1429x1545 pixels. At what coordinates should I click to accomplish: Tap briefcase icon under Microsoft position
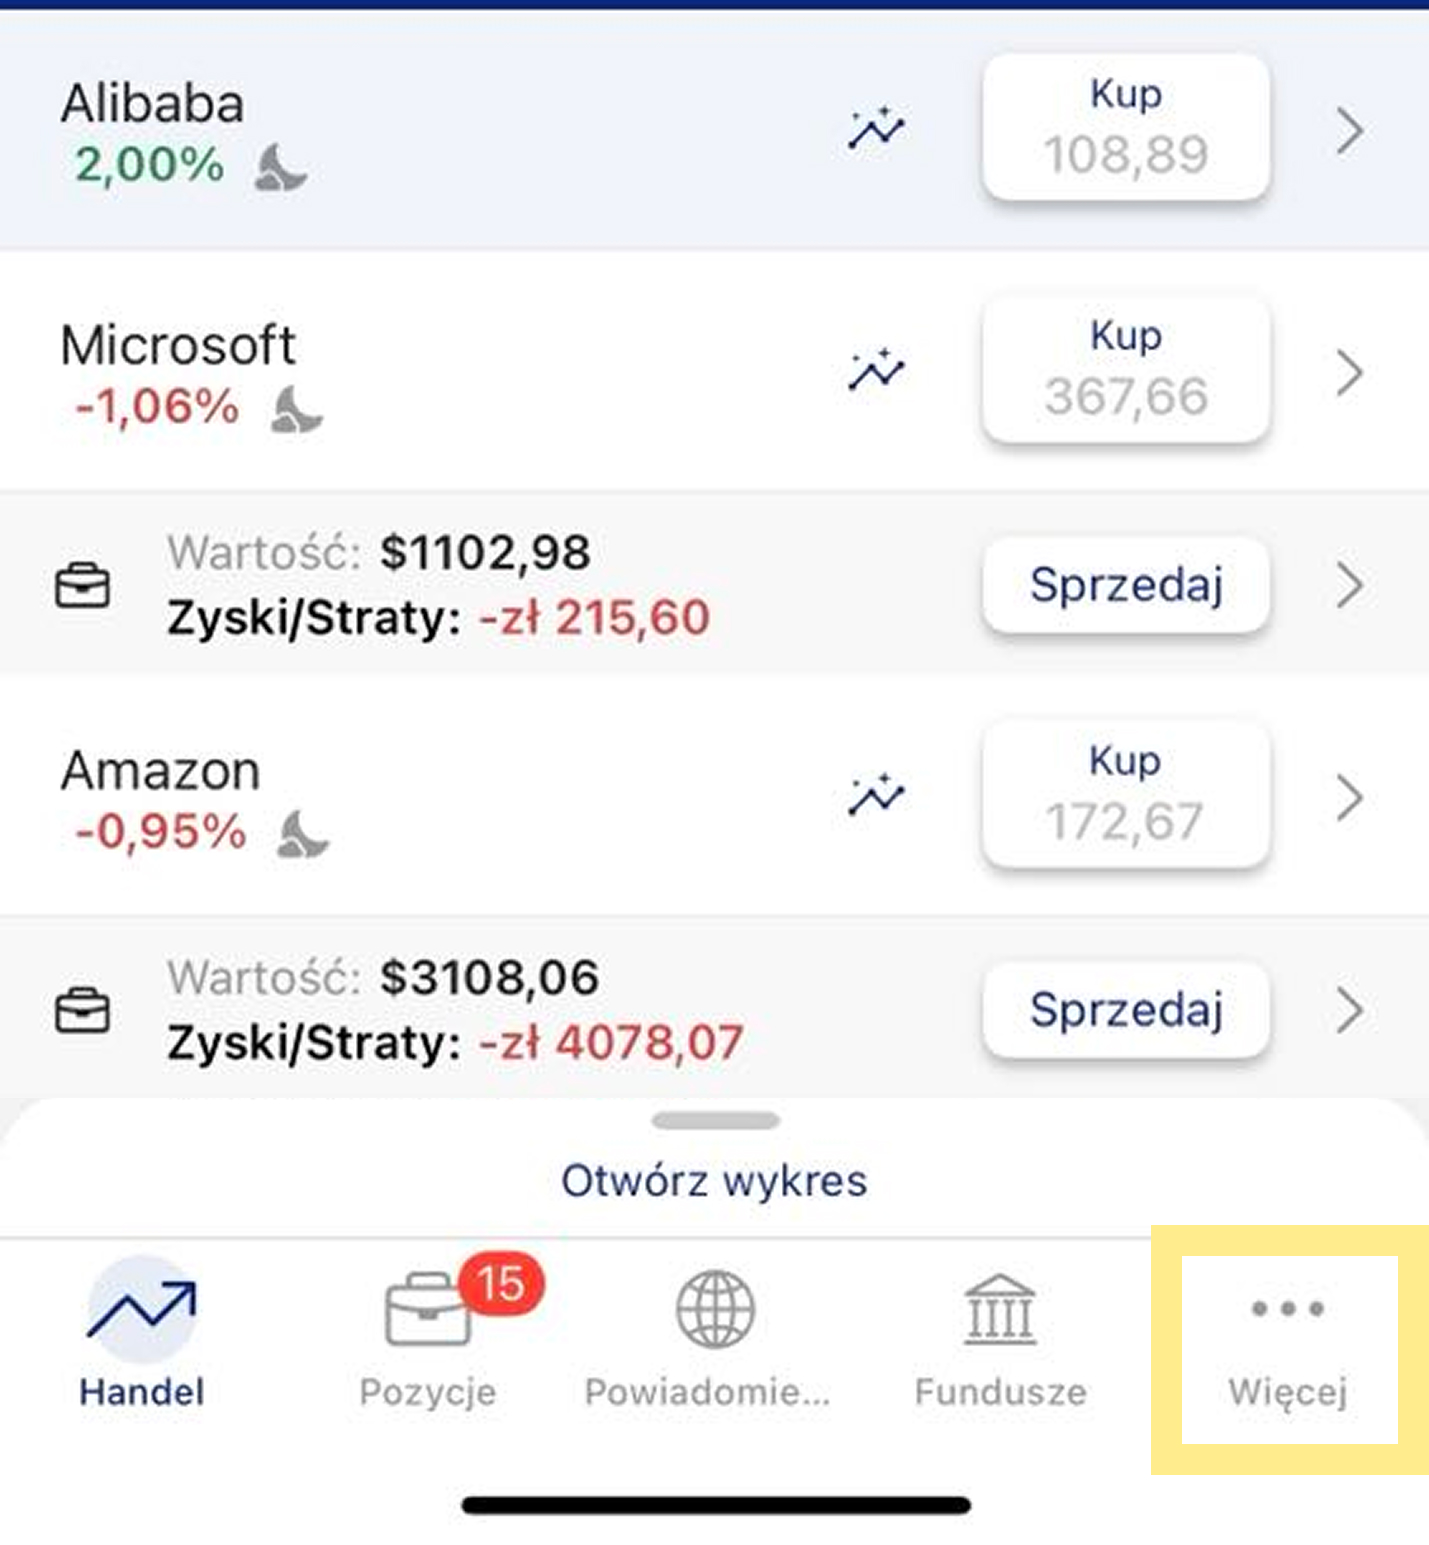pyautogui.click(x=82, y=586)
